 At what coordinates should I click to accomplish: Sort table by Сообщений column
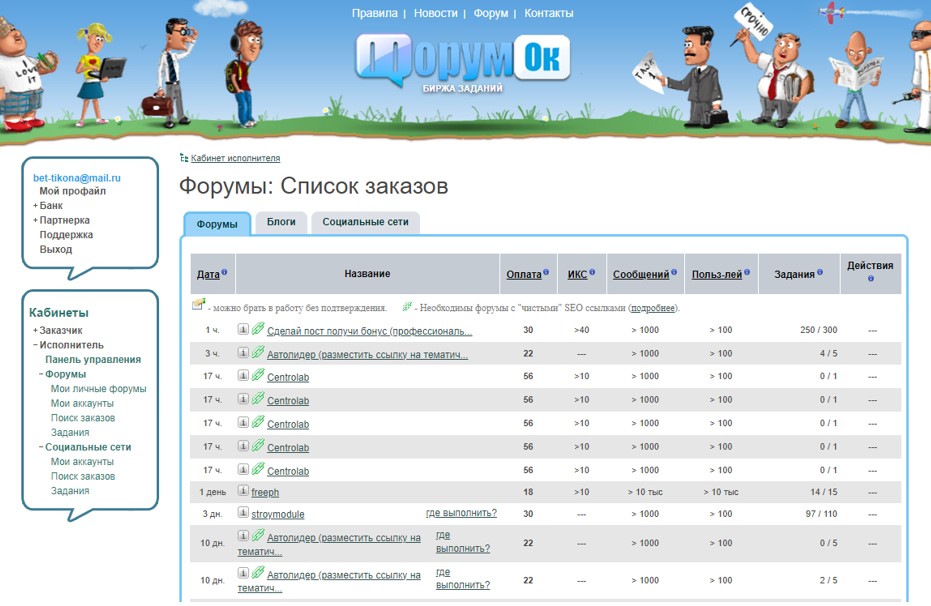click(641, 275)
